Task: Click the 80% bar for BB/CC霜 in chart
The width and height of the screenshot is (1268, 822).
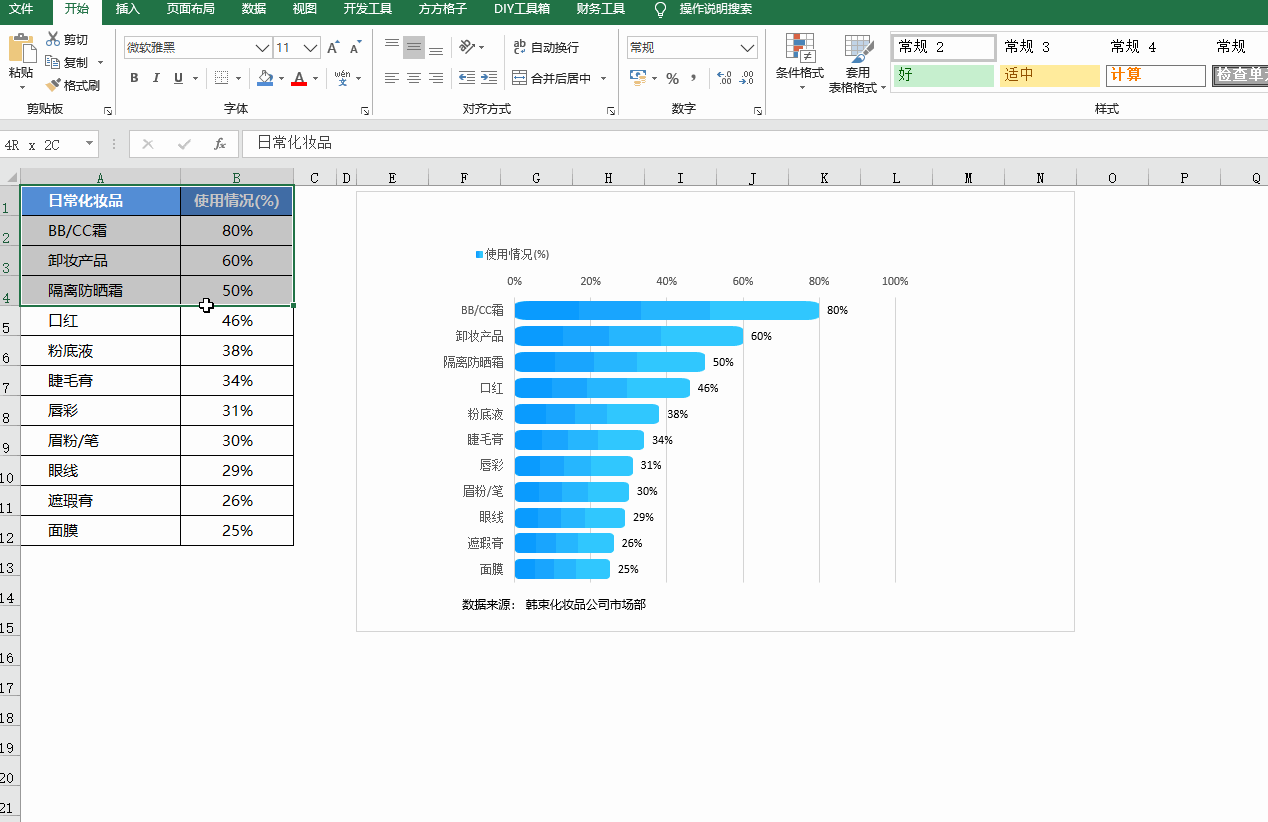Action: 667,310
